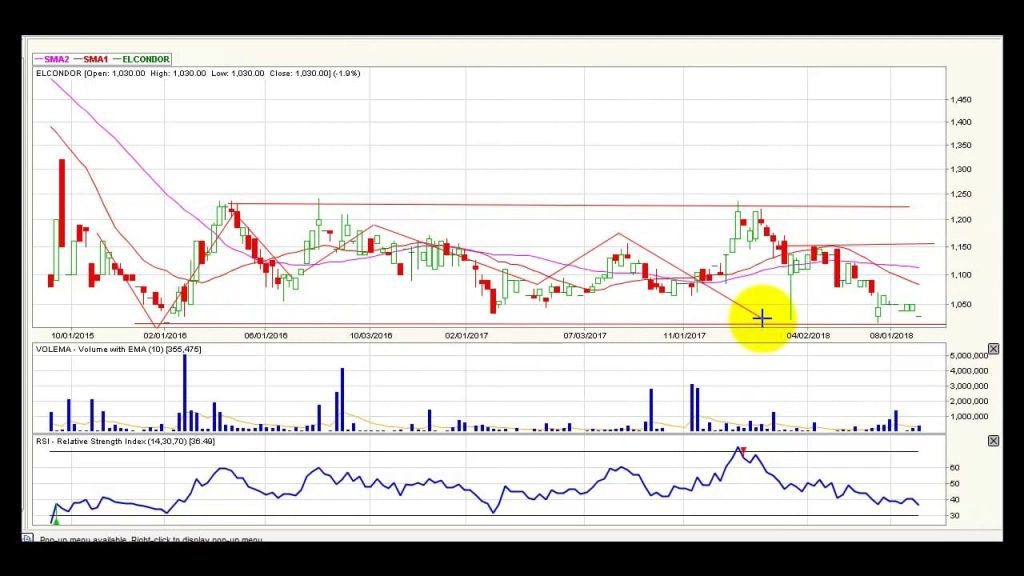Image resolution: width=1024 pixels, height=576 pixels.
Task: Click the red overbought marker on RSI peak
Action: 743,451
